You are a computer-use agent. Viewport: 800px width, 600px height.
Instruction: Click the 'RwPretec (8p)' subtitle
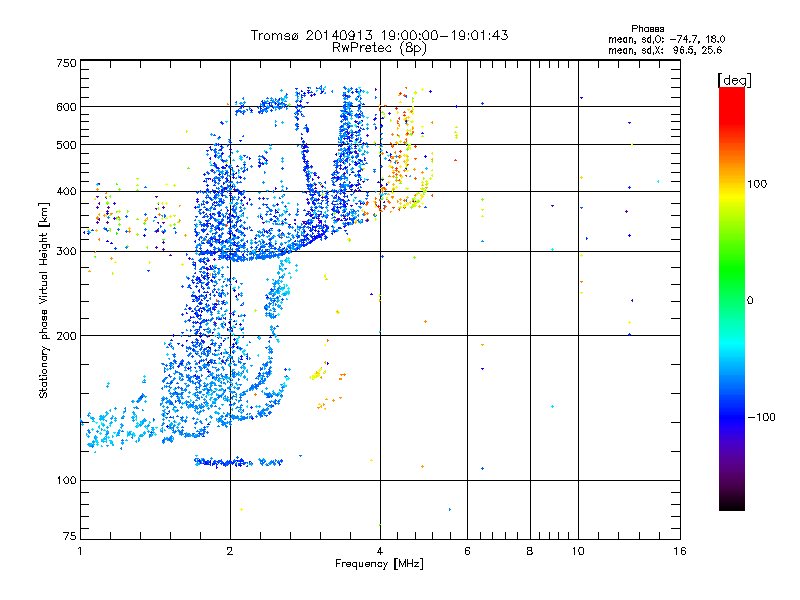click(379, 48)
